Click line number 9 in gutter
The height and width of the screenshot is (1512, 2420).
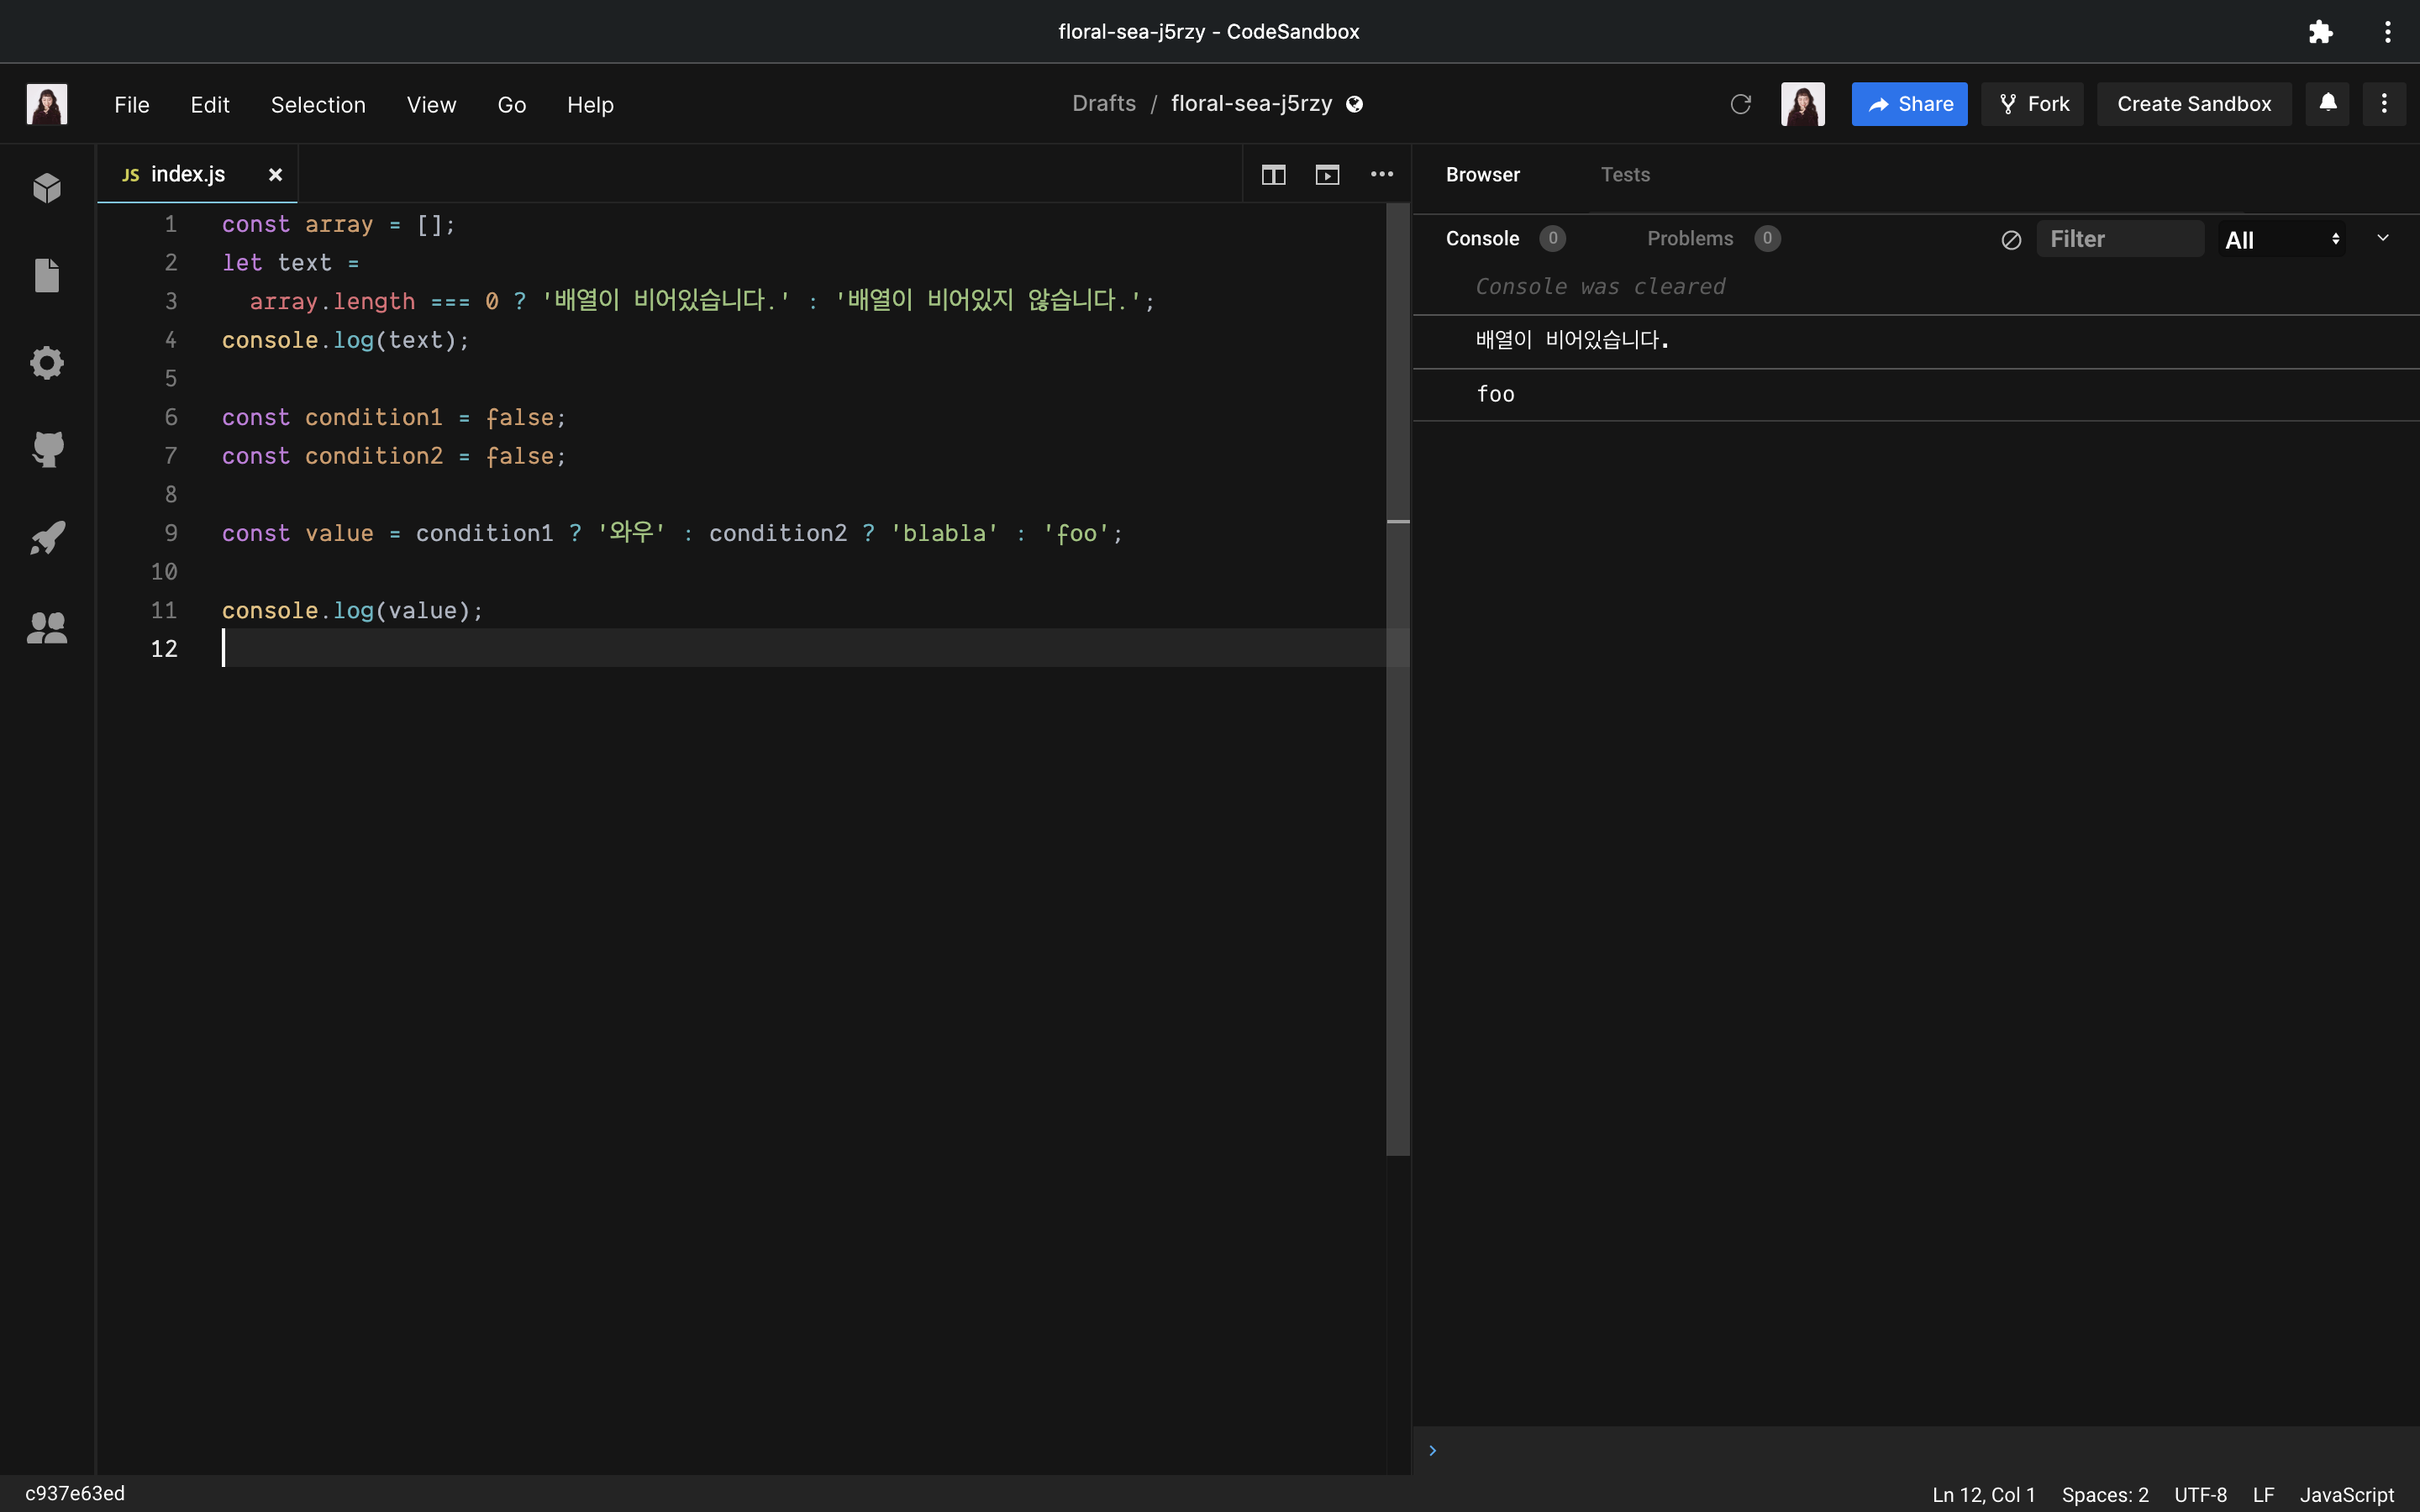click(171, 533)
